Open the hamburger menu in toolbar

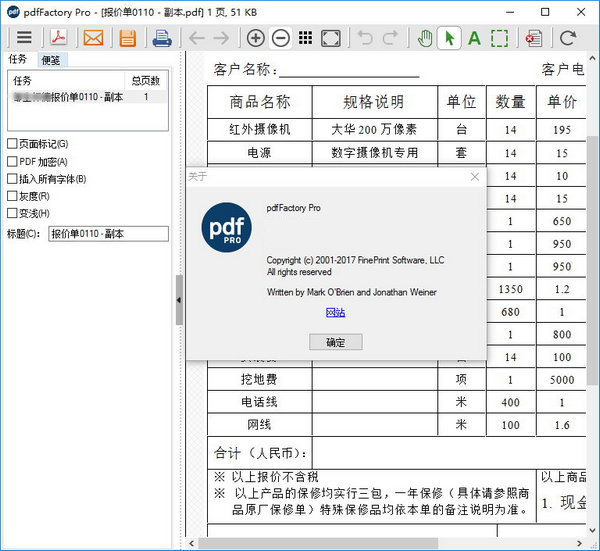(23, 39)
